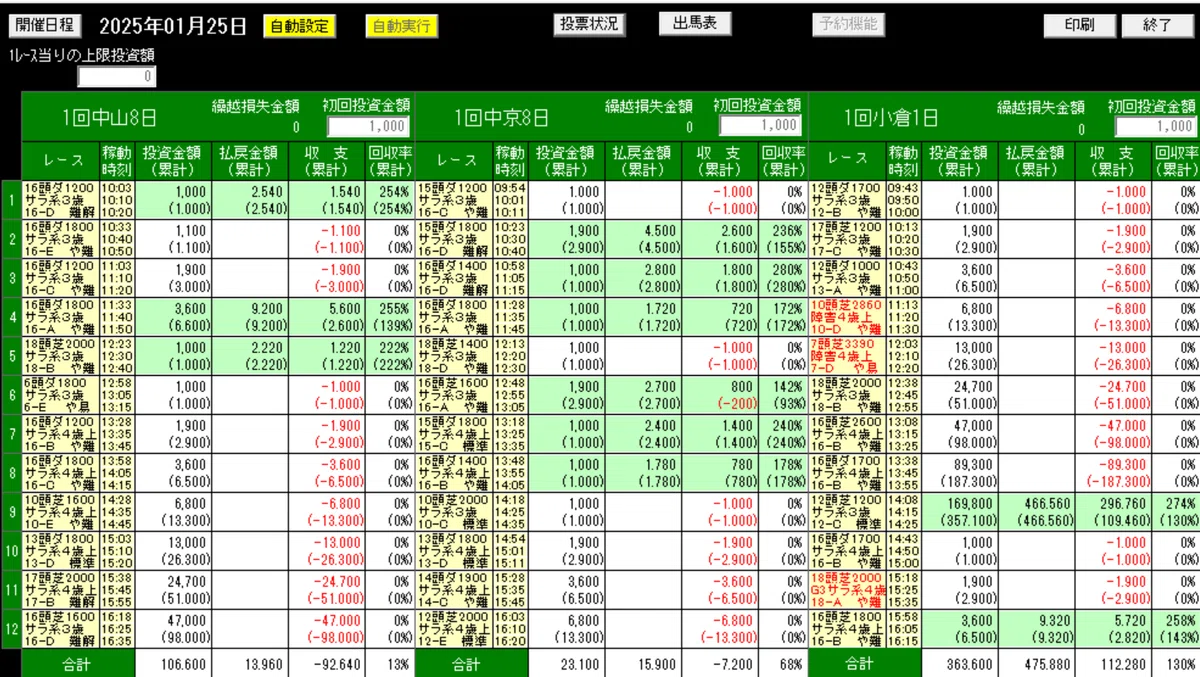
Task: Select the date 2025年01月25日
Action: pos(173,26)
